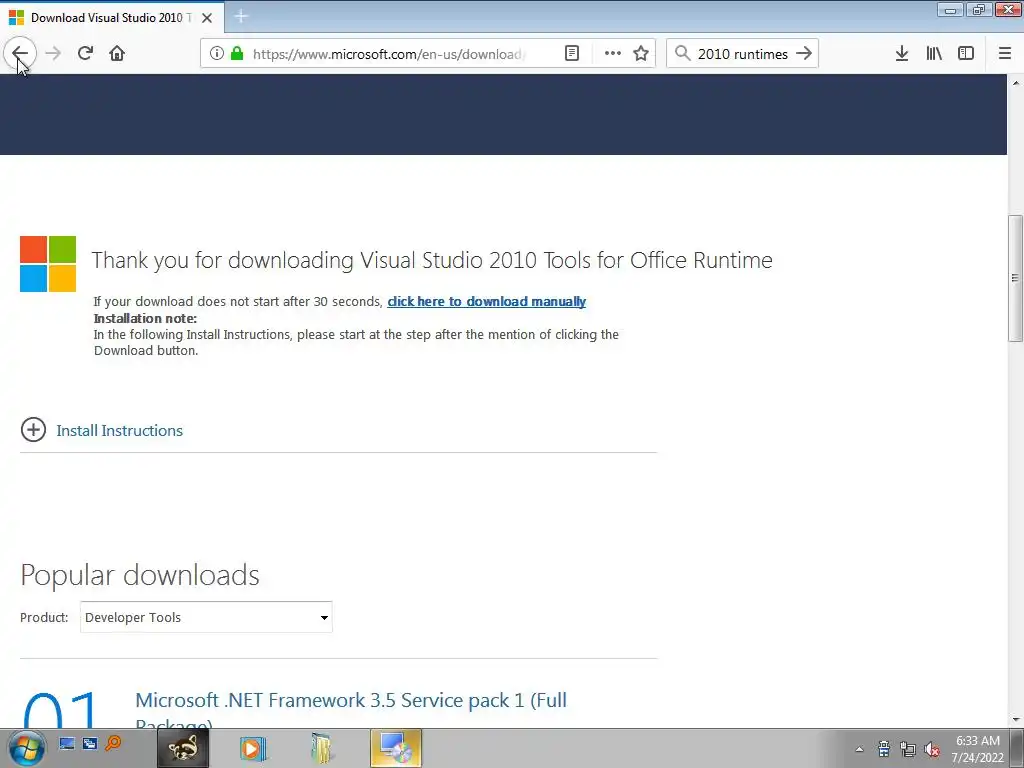Open the Developer Tools product dropdown

[206, 617]
